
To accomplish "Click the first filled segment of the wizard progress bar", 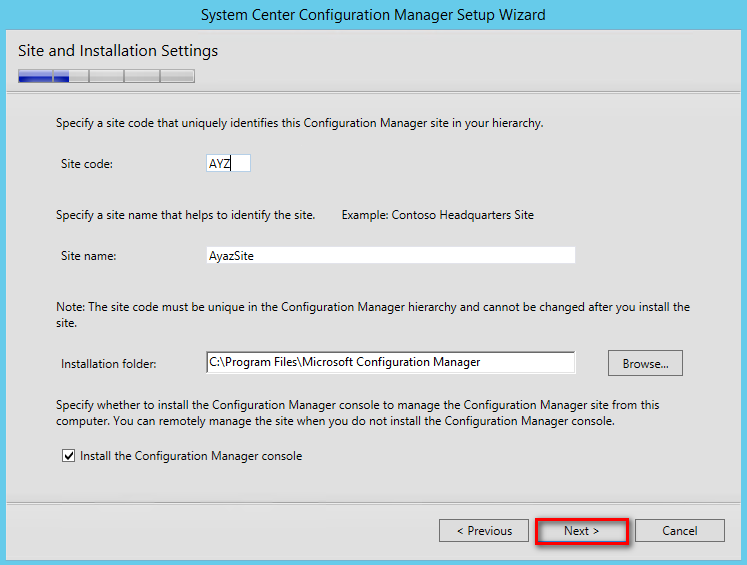I will click(x=35, y=76).
